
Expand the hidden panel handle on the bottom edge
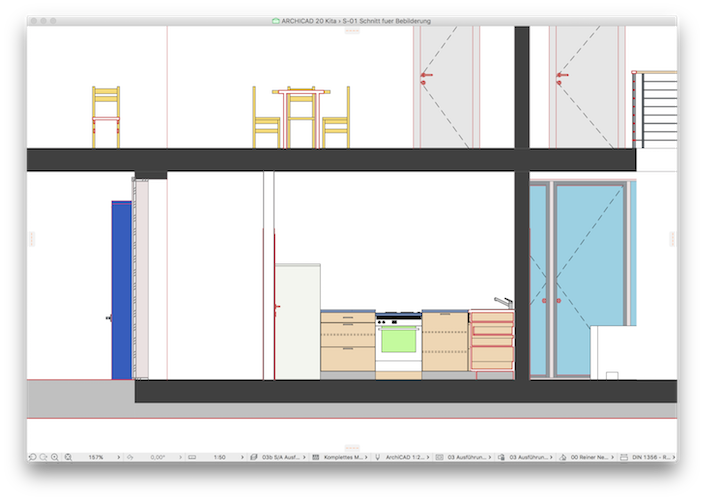352,447
